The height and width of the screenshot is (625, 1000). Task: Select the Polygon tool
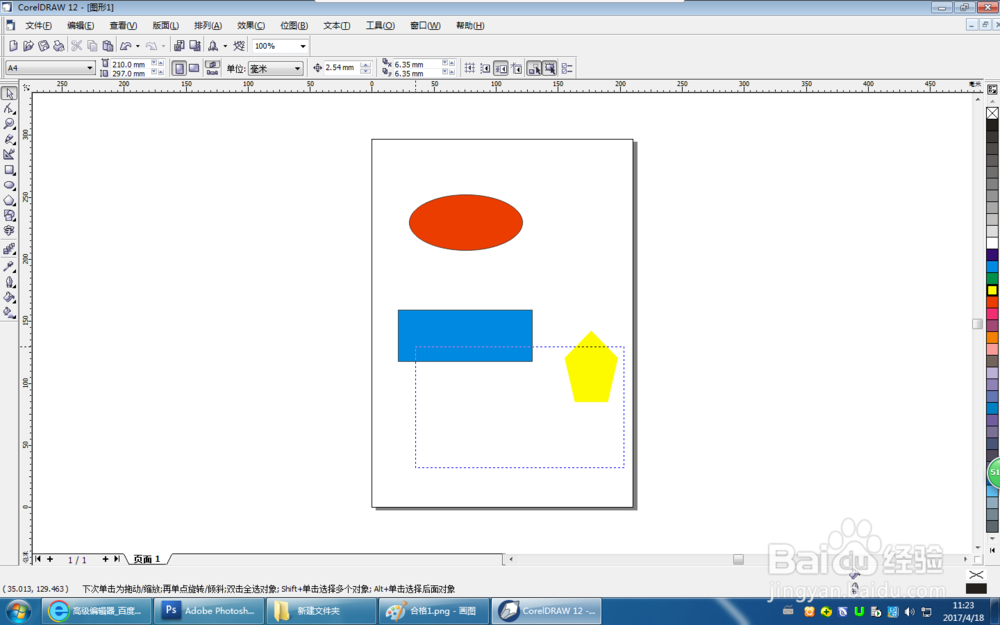pos(9,201)
